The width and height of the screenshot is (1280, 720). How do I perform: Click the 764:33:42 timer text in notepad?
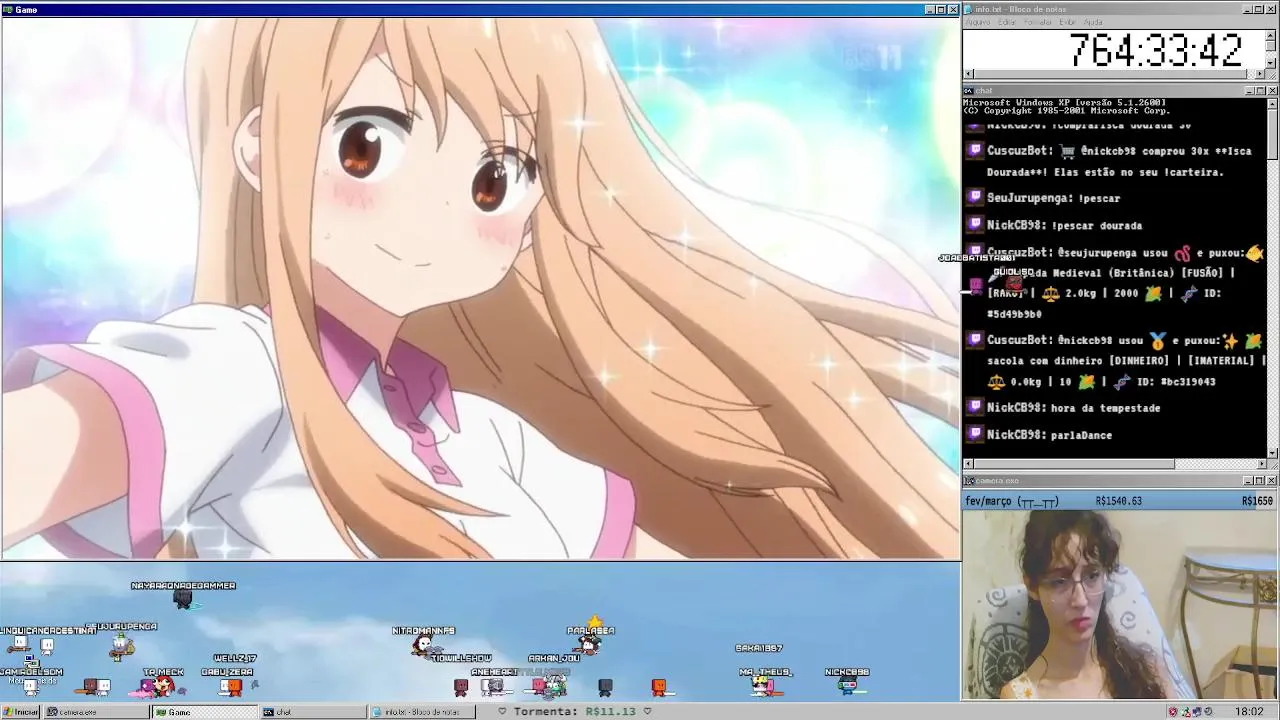pos(1156,50)
